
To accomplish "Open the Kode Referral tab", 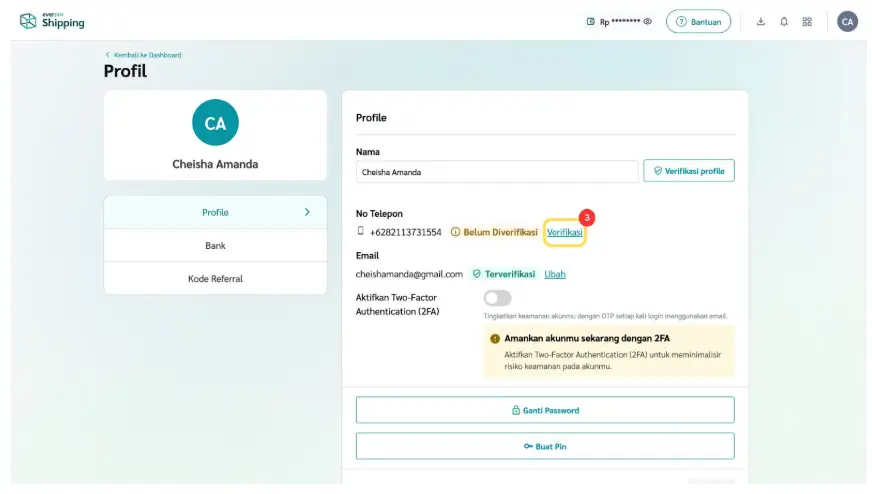I will tap(215, 278).
